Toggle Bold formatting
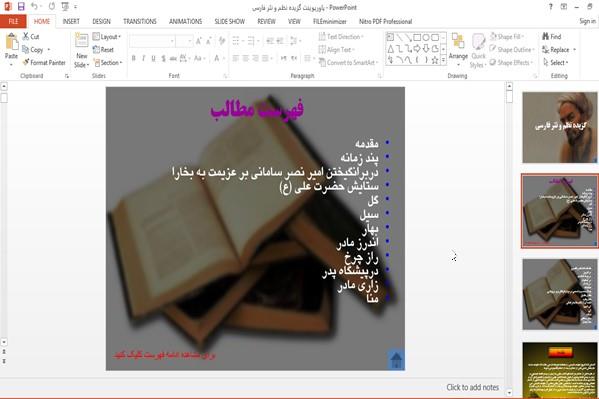 pyautogui.click(x=133, y=58)
